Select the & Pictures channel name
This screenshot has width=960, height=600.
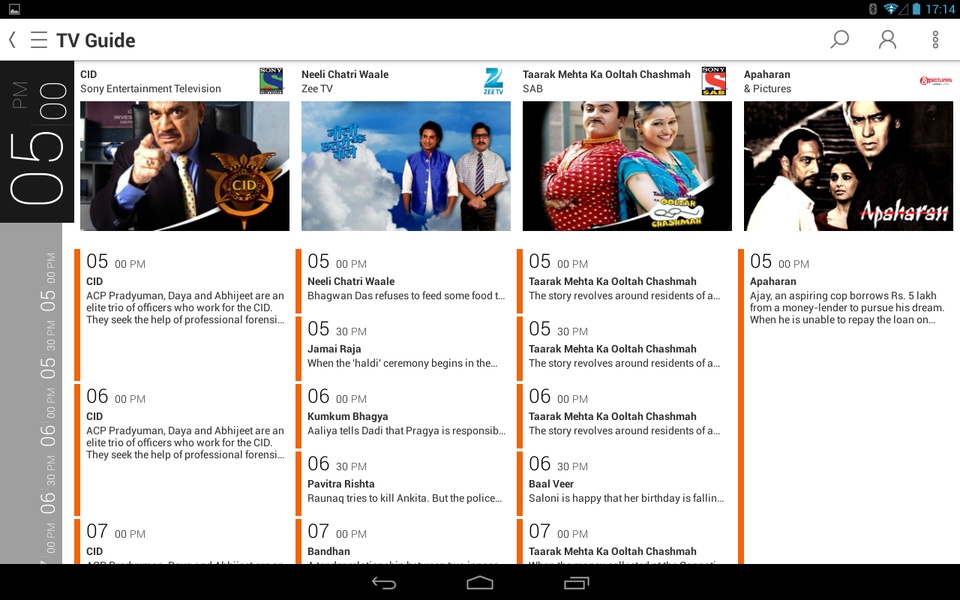click(x=767, y=89)
